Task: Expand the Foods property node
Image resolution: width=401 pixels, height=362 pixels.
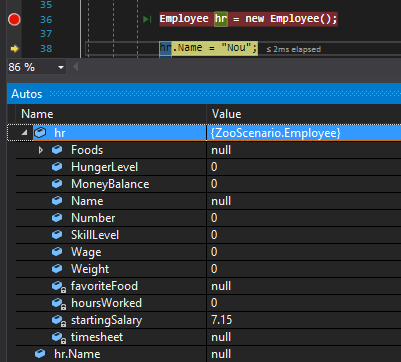Action: tap(40, 150)
